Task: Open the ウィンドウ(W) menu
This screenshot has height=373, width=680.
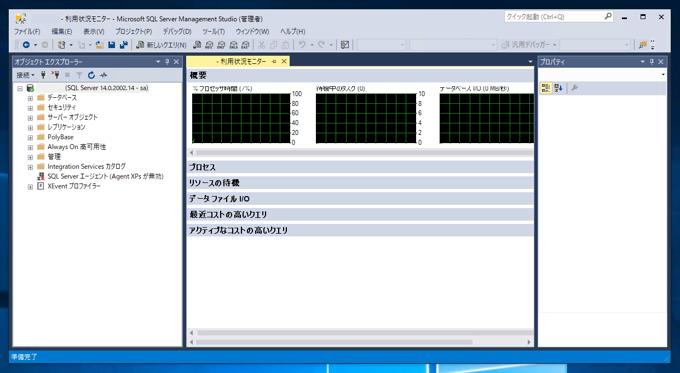Action: [252, 32]
